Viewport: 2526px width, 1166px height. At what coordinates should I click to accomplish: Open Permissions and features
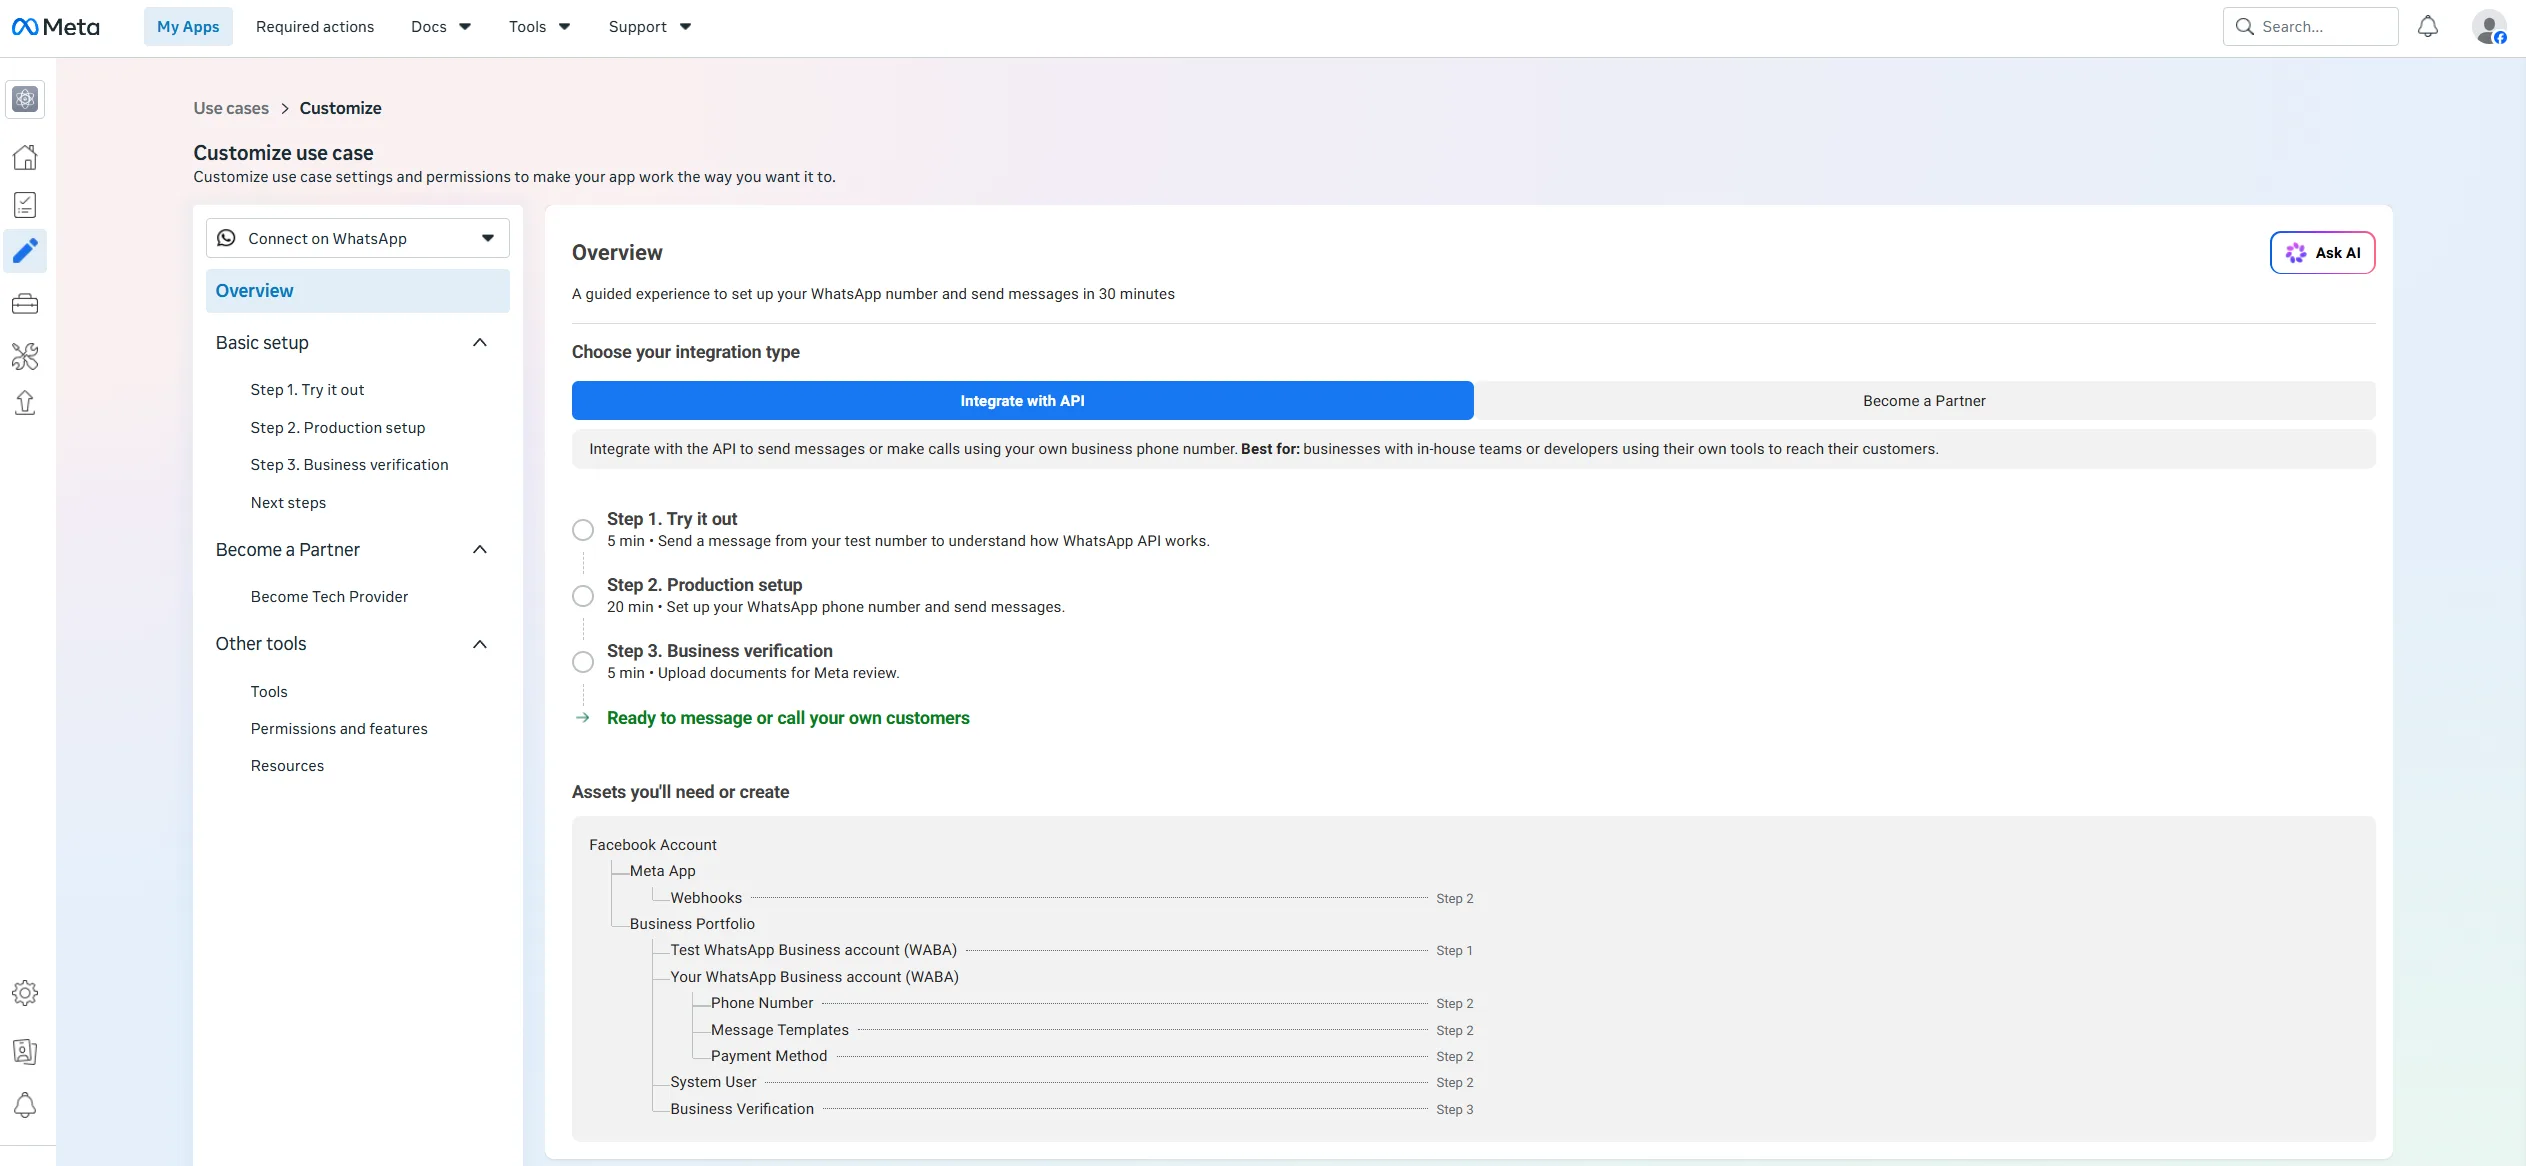[339, 729]
